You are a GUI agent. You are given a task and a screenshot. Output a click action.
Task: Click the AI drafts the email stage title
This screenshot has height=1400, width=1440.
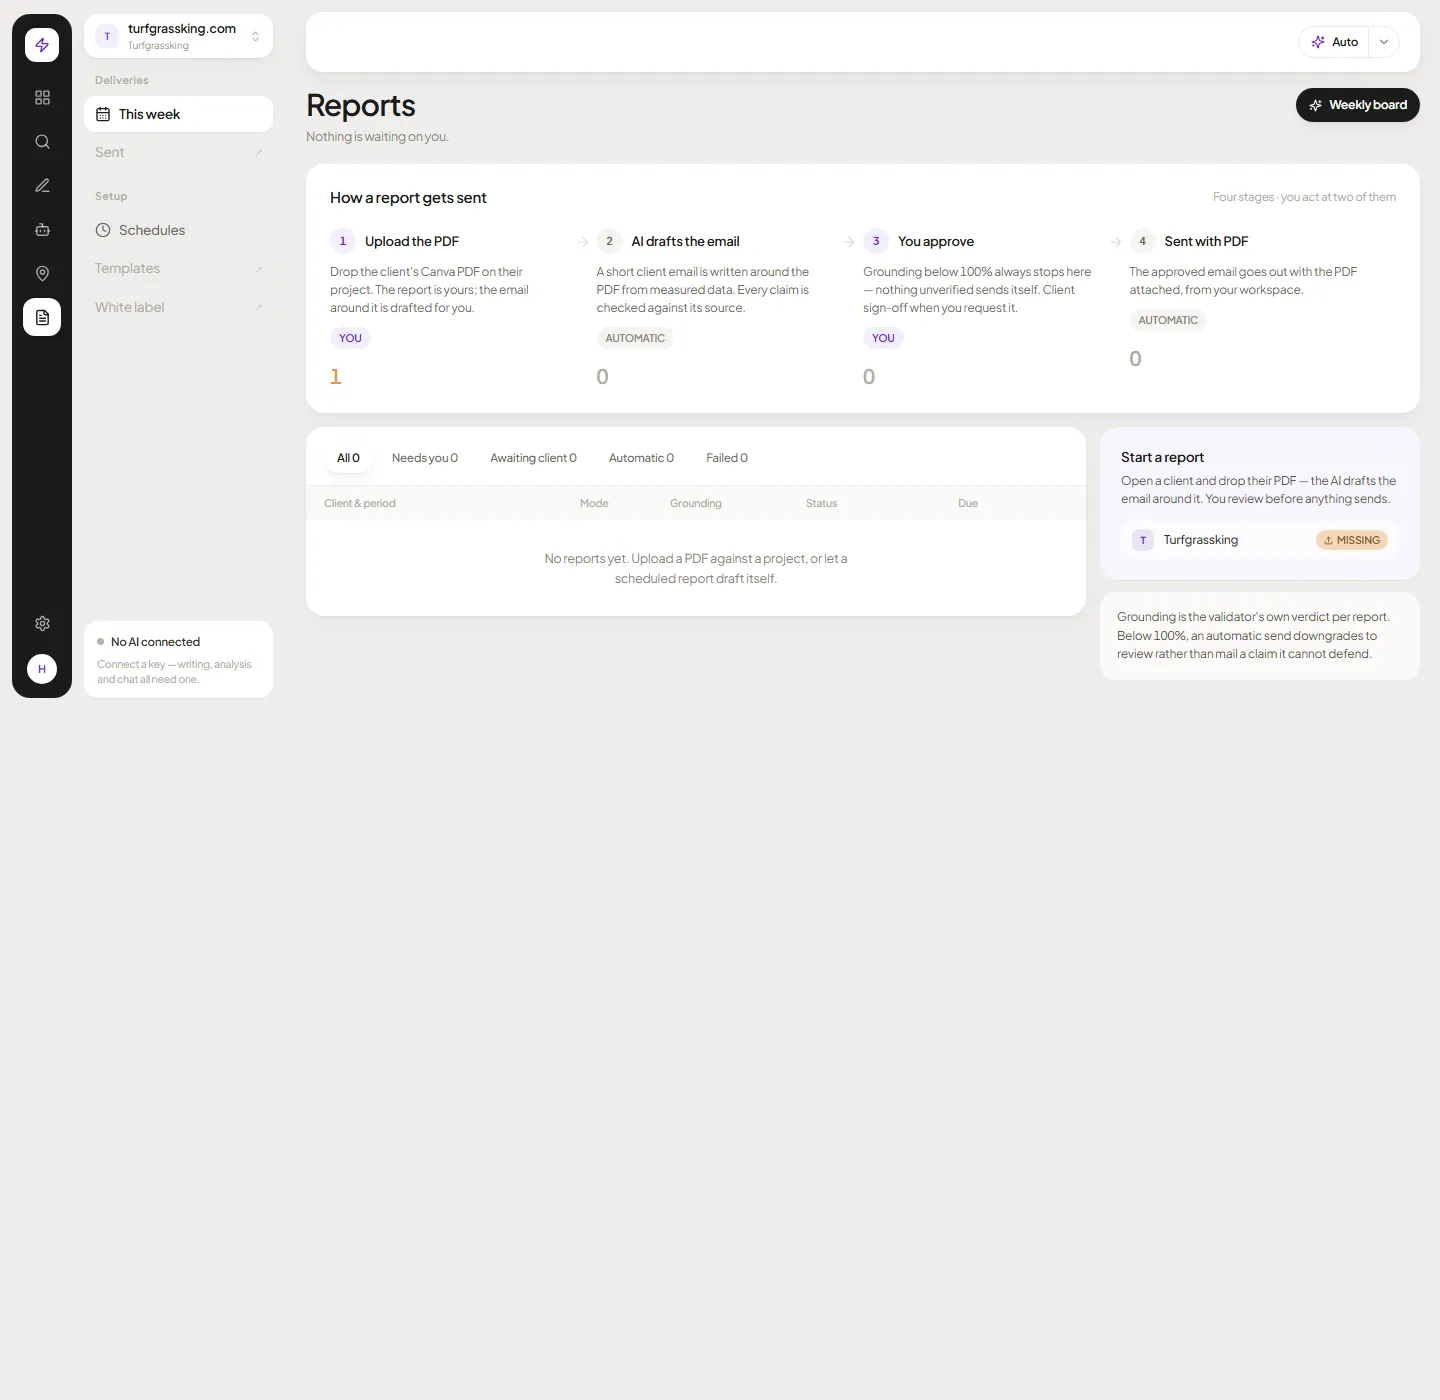(x=685, y=241)
